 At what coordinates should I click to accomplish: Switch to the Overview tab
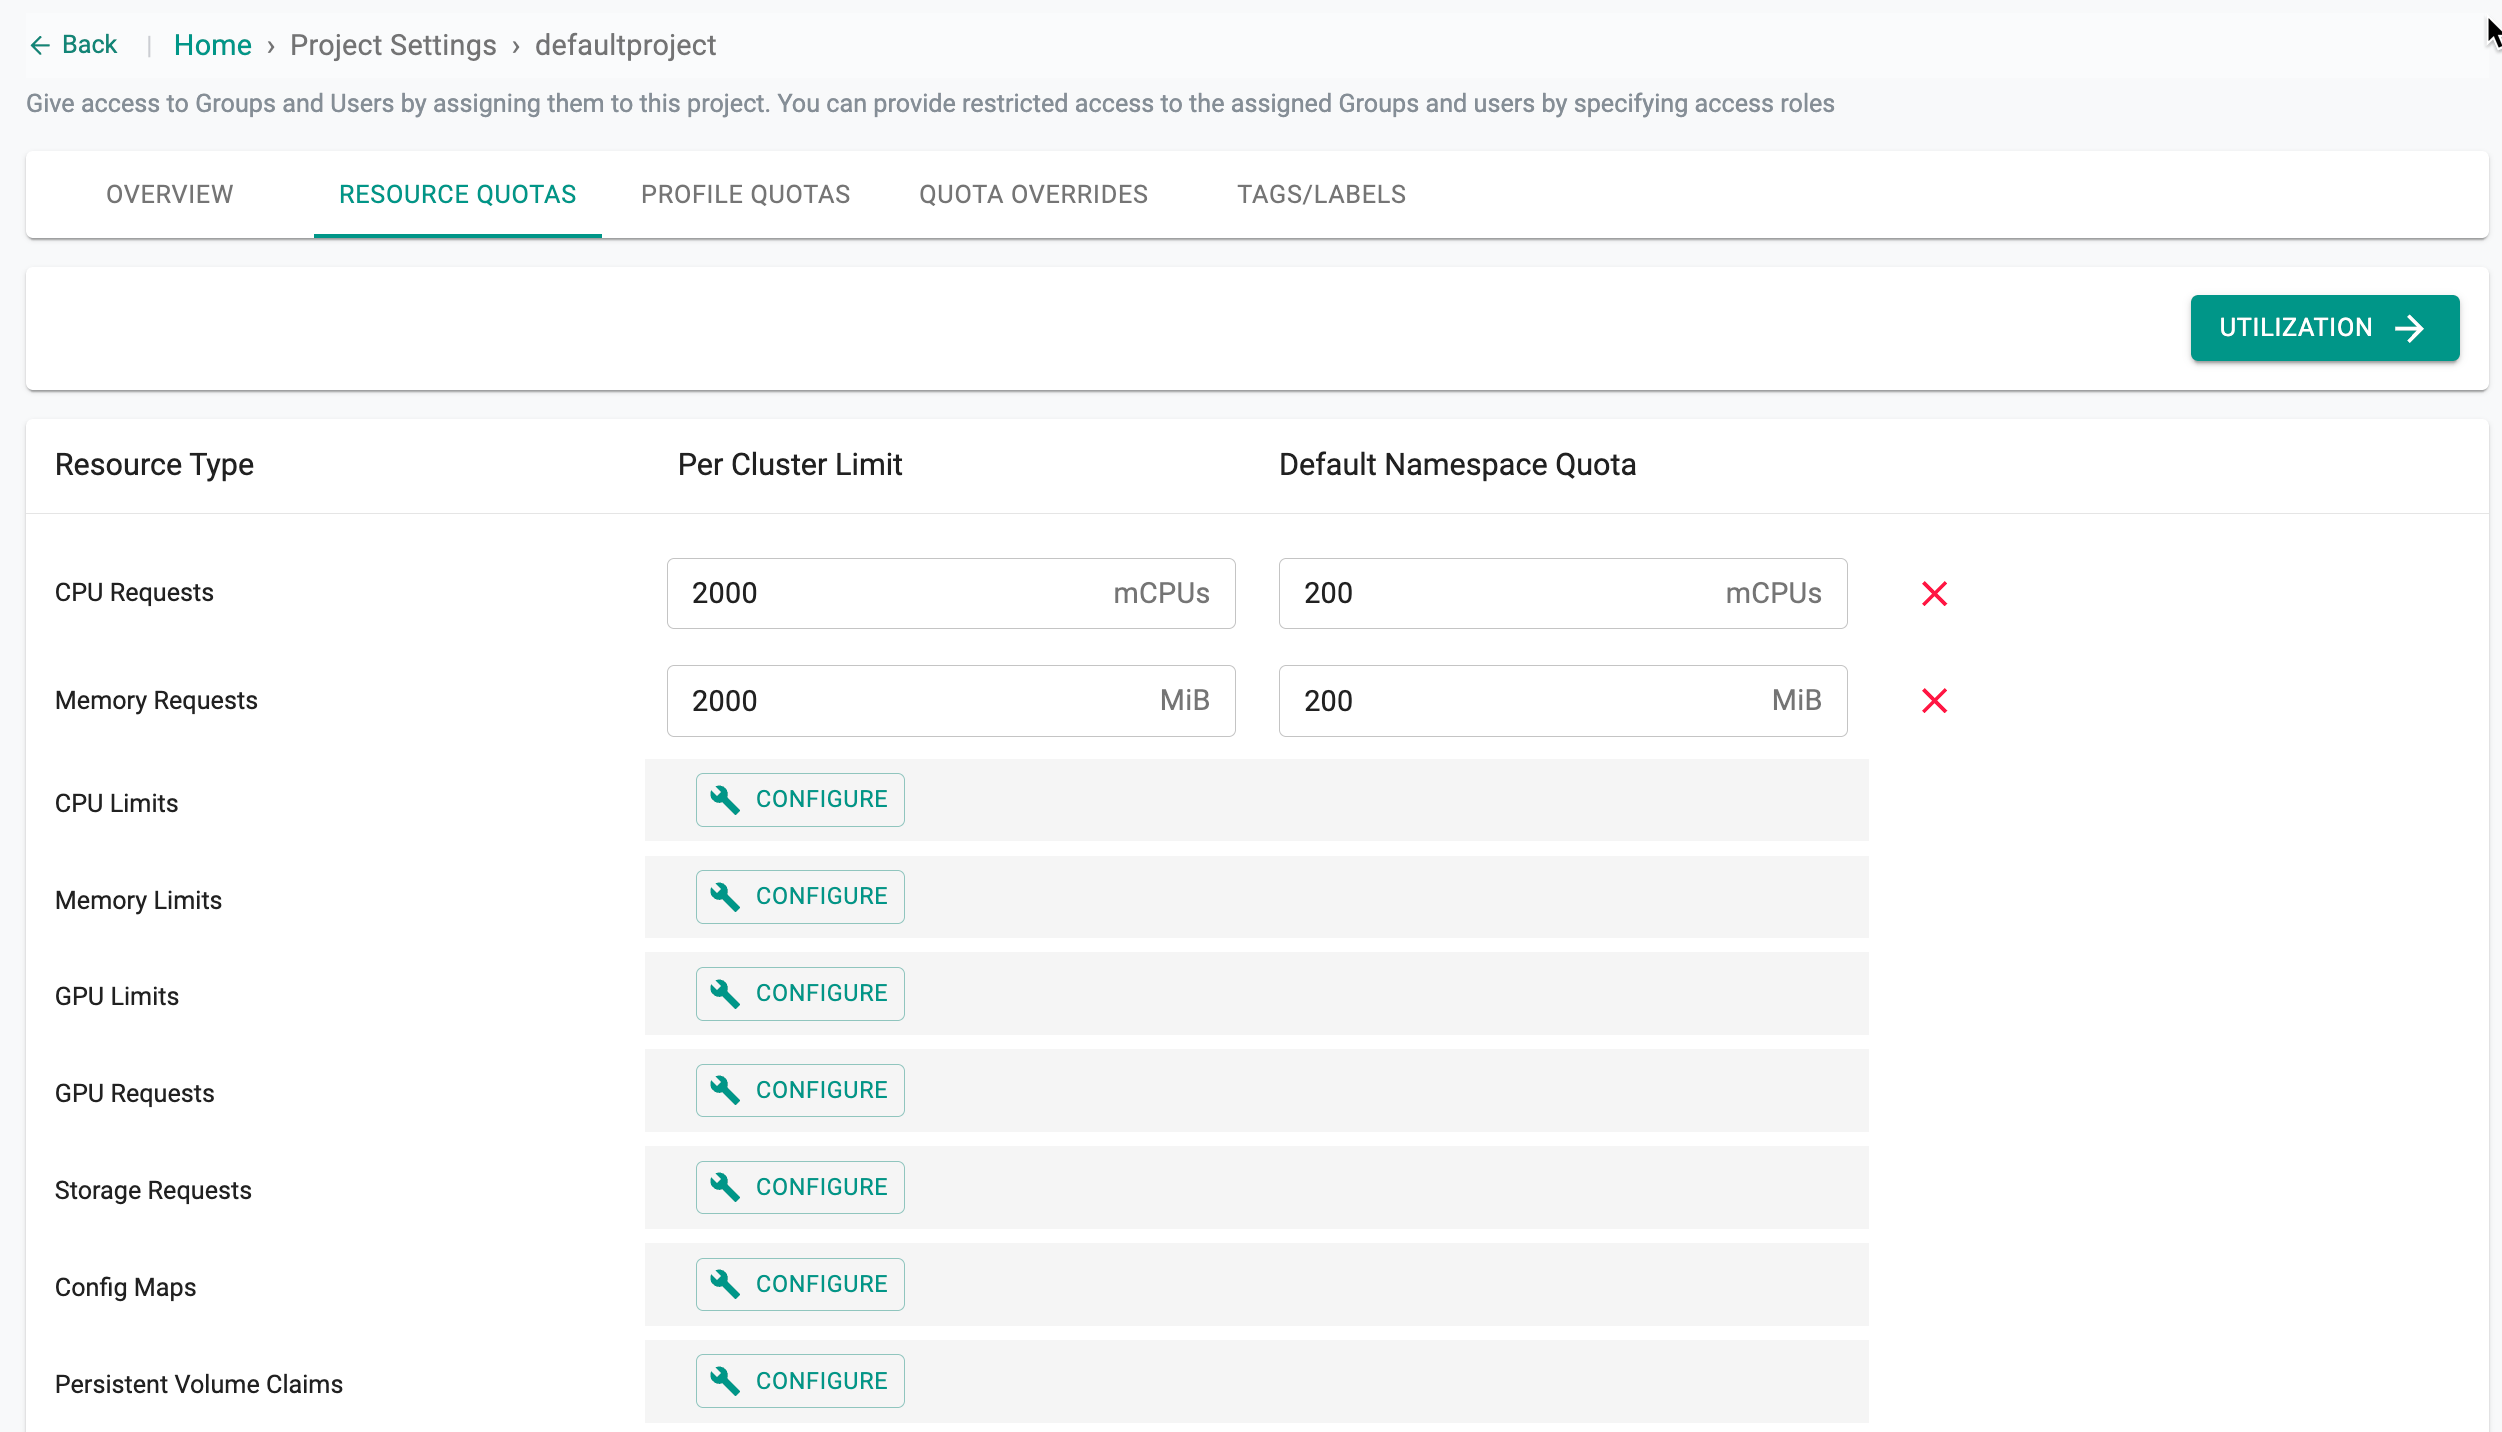click(170, 194)
